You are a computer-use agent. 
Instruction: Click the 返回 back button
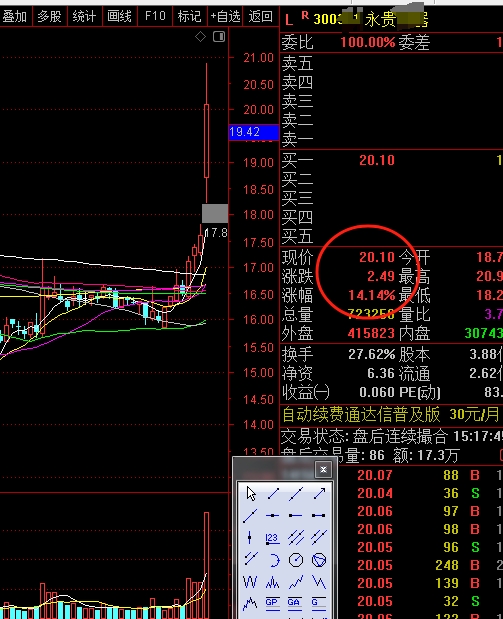tap(261, 16)
